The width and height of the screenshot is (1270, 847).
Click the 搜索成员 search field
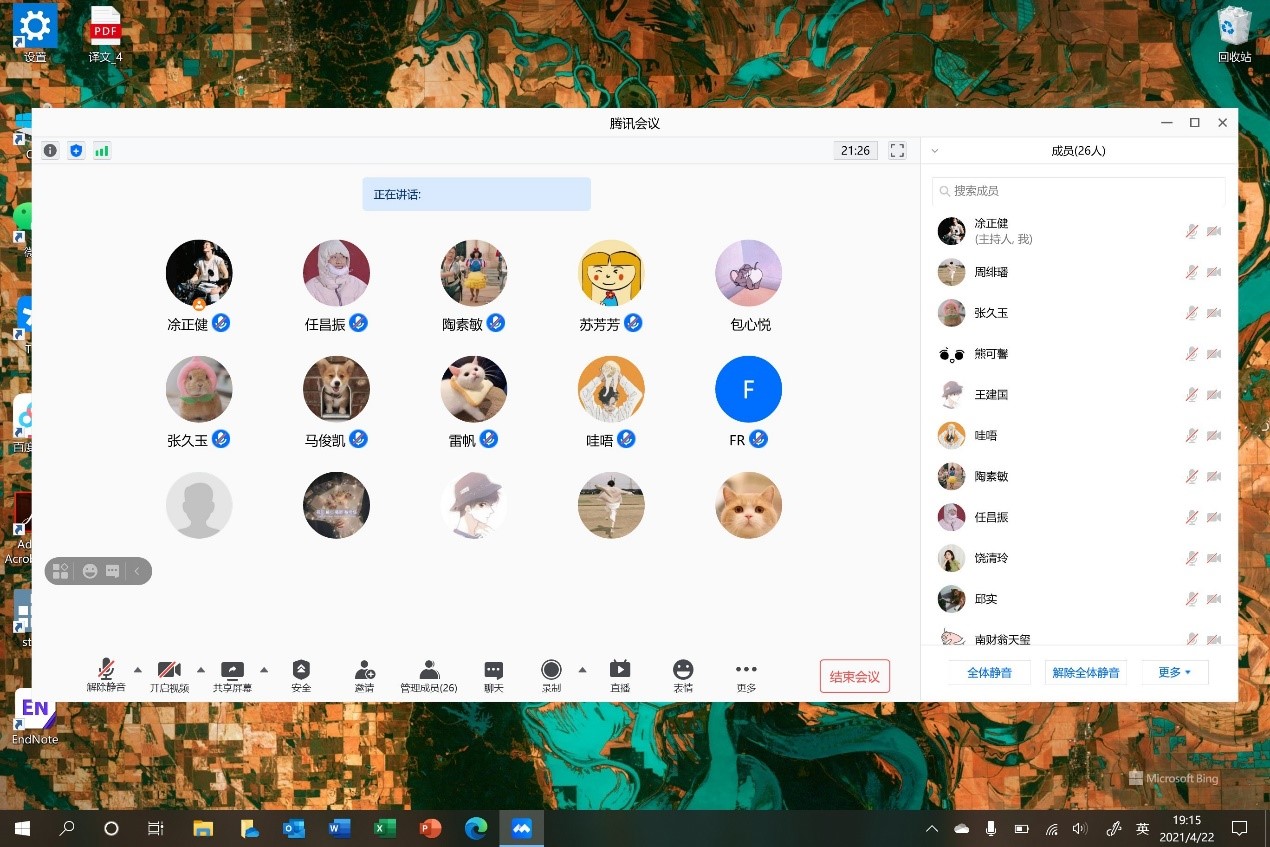pos(1078,191)
